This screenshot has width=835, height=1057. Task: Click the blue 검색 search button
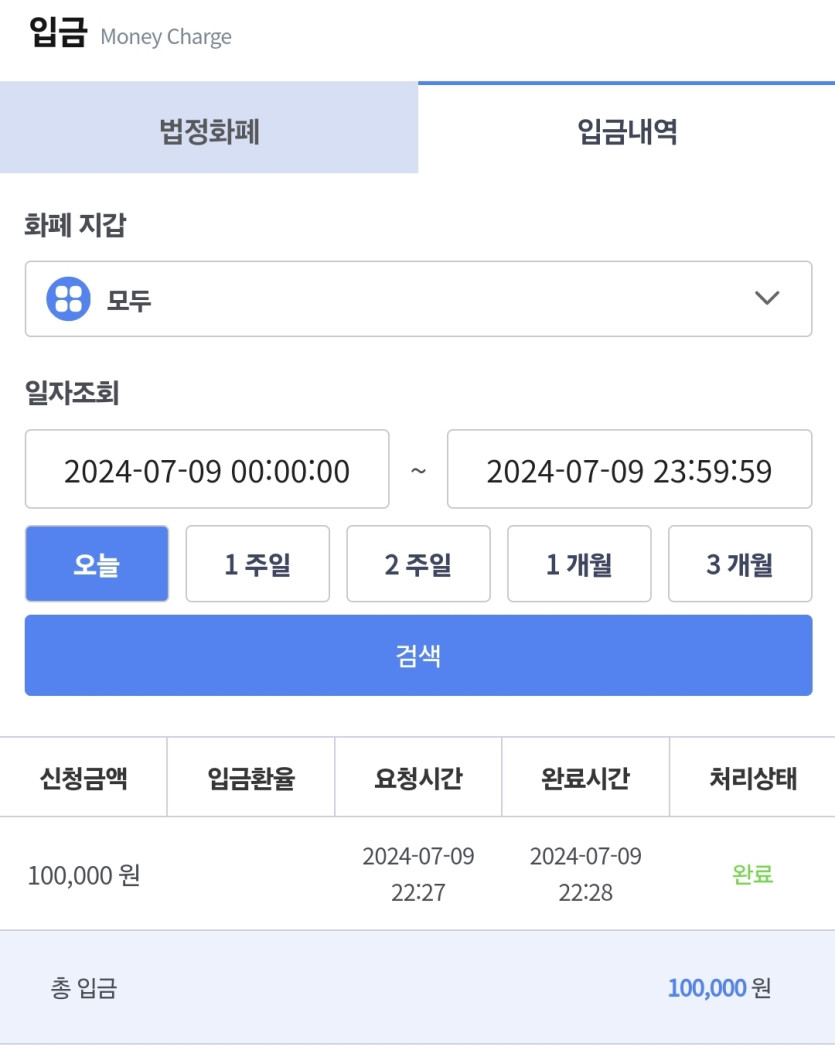coord(419,655)
